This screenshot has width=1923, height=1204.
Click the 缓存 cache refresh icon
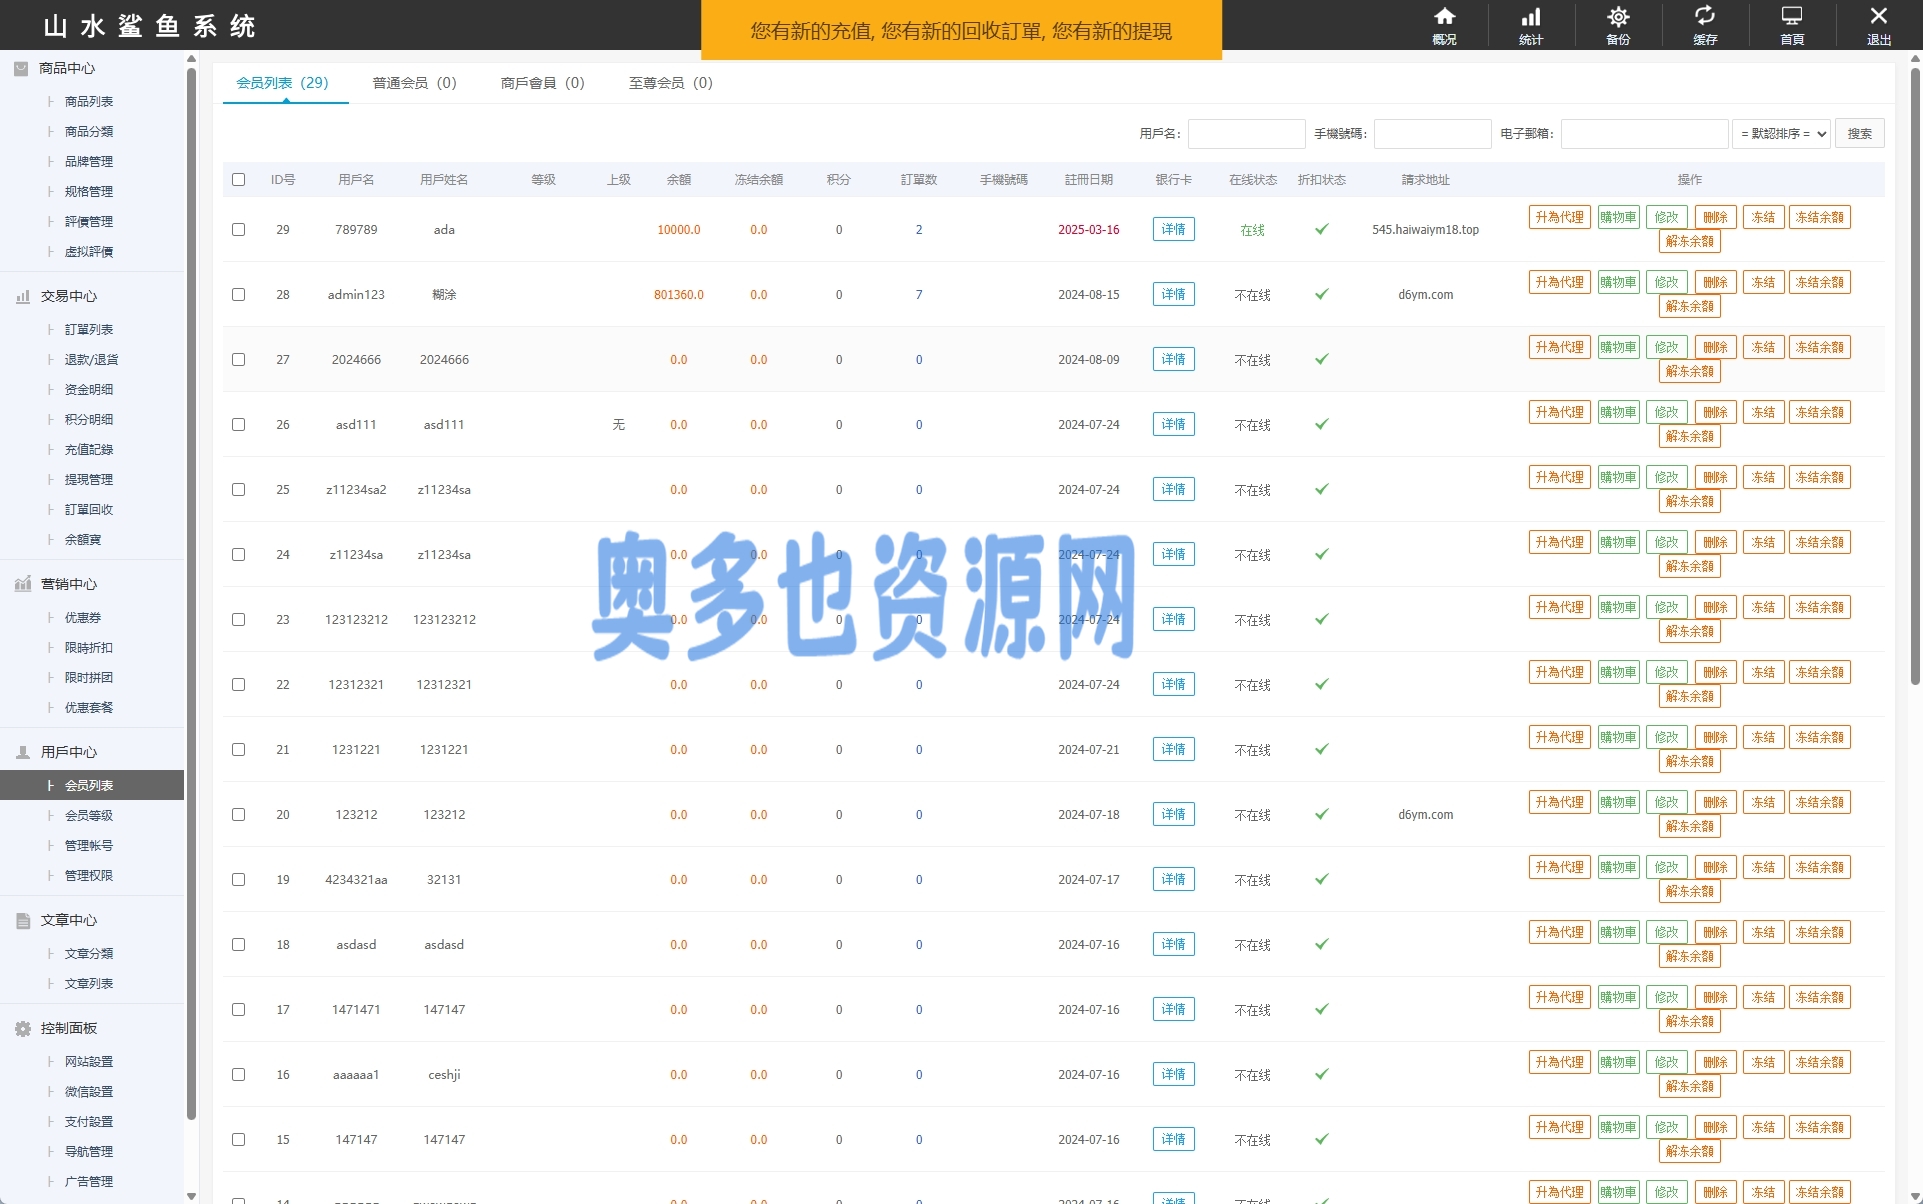coord(1704,18)
